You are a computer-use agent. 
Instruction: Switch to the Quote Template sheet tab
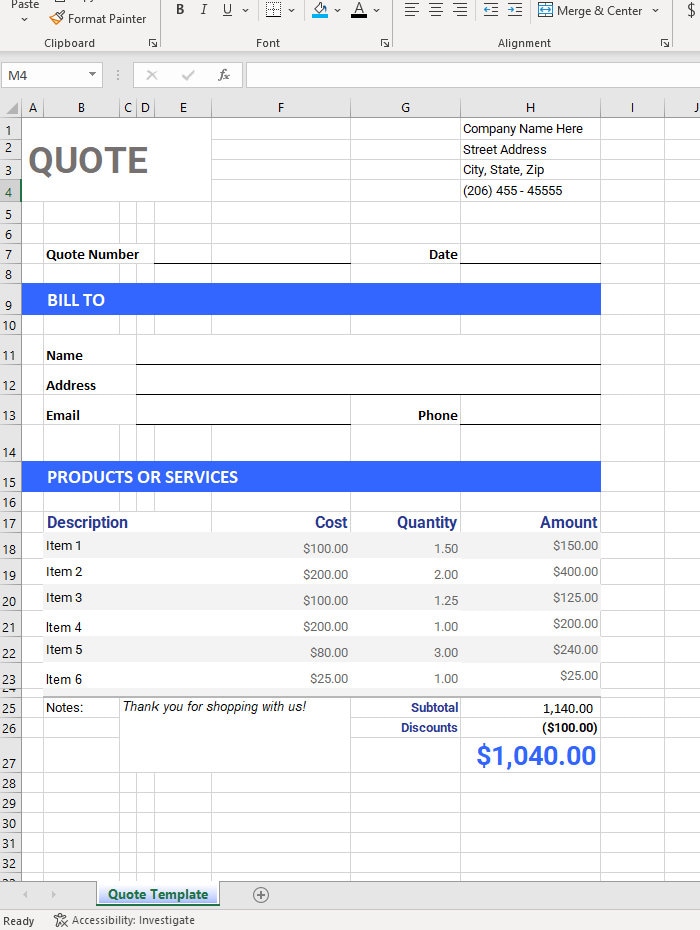158,894
